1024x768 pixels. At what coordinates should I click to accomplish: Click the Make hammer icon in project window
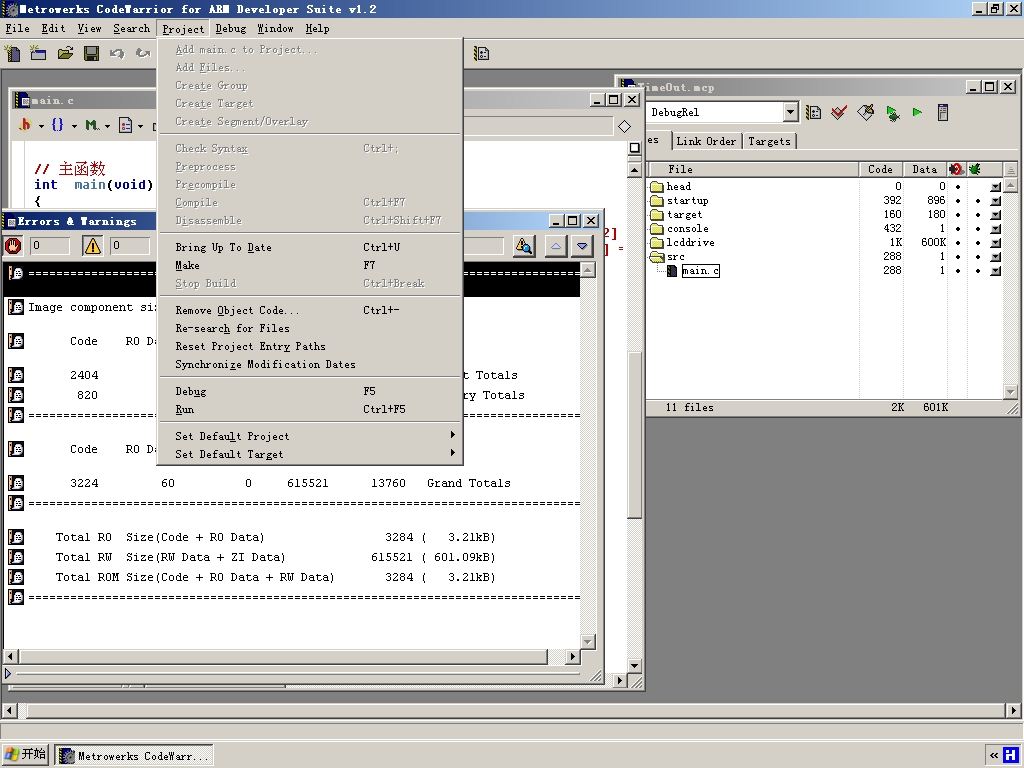865,112
